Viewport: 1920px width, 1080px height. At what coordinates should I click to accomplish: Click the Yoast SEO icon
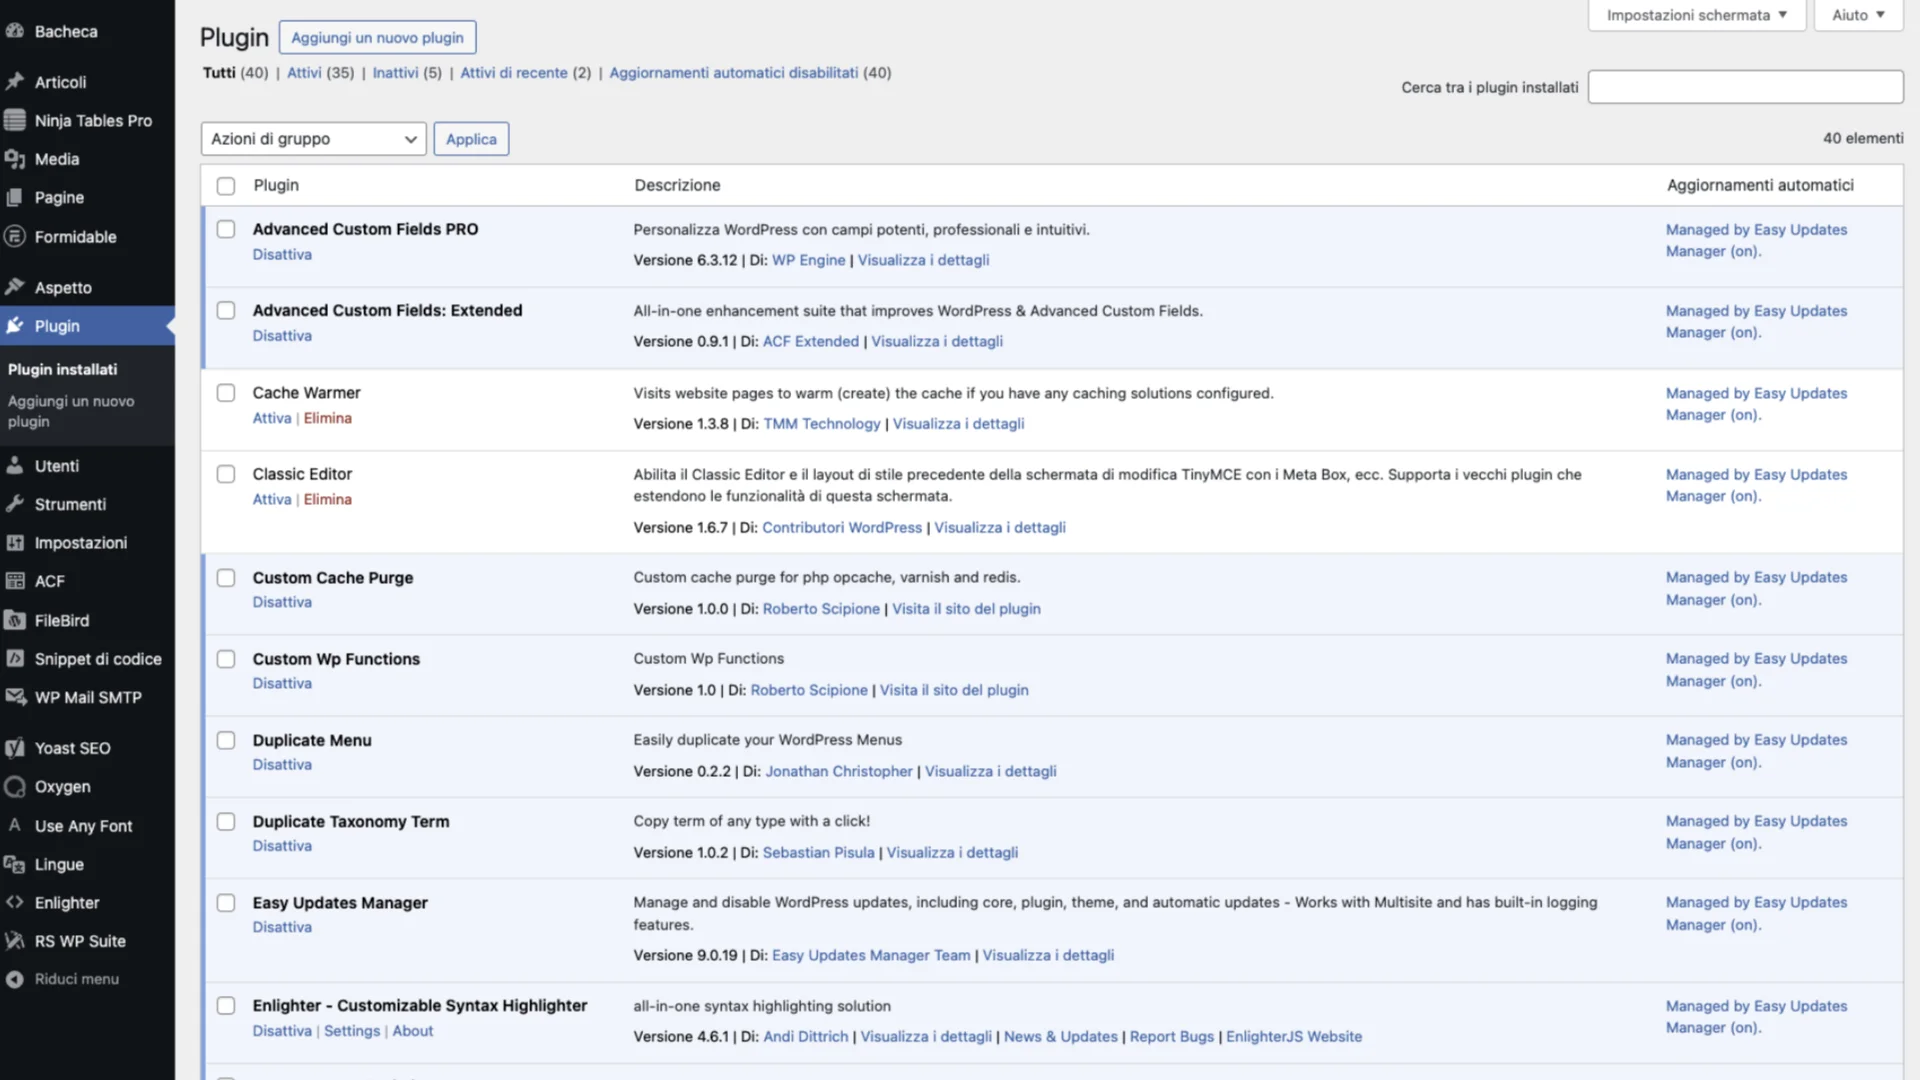(15, 748)
